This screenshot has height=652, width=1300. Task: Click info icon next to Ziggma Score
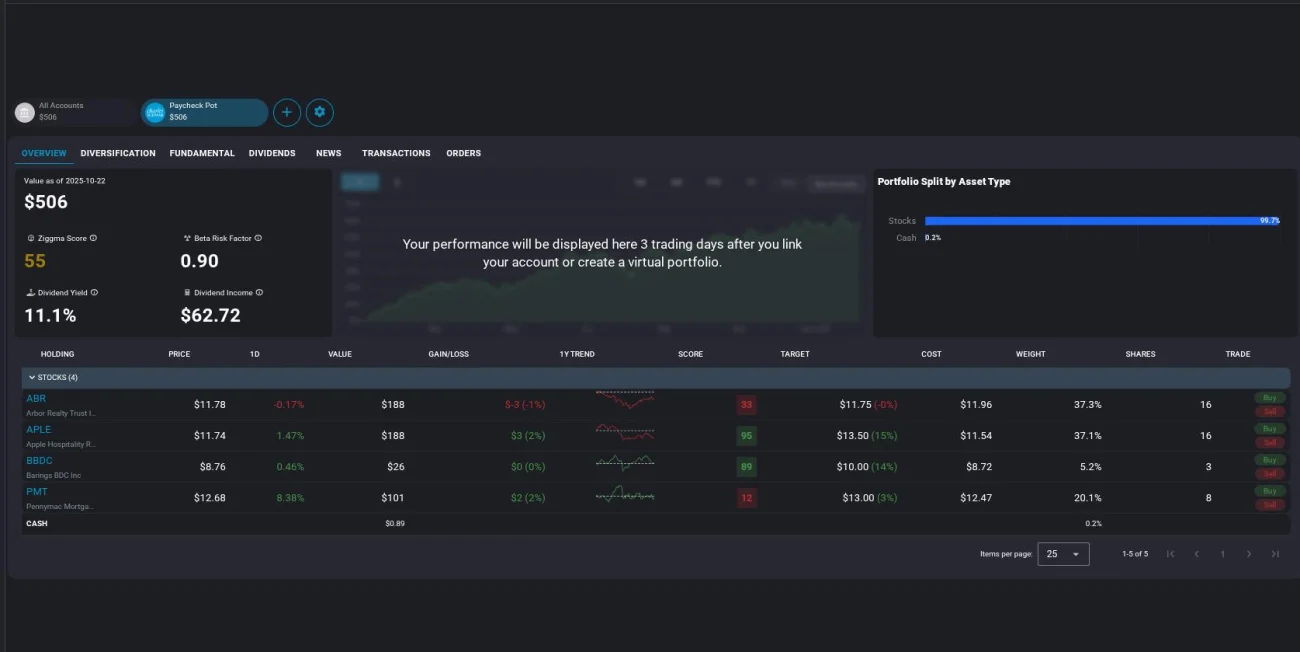(x=94, y=238)
